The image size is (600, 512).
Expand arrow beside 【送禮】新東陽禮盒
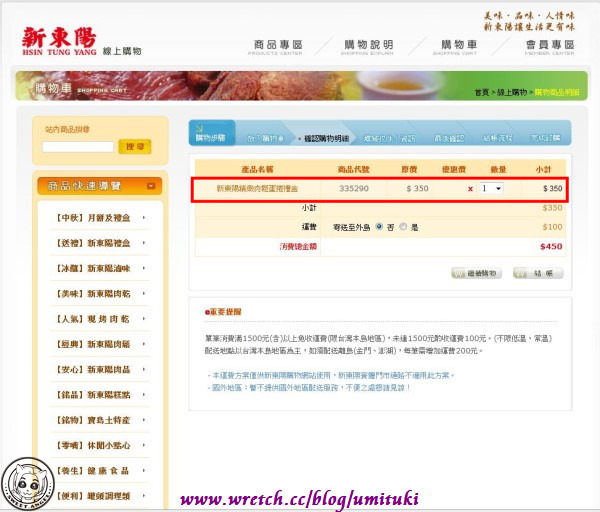tap(144, 243)
